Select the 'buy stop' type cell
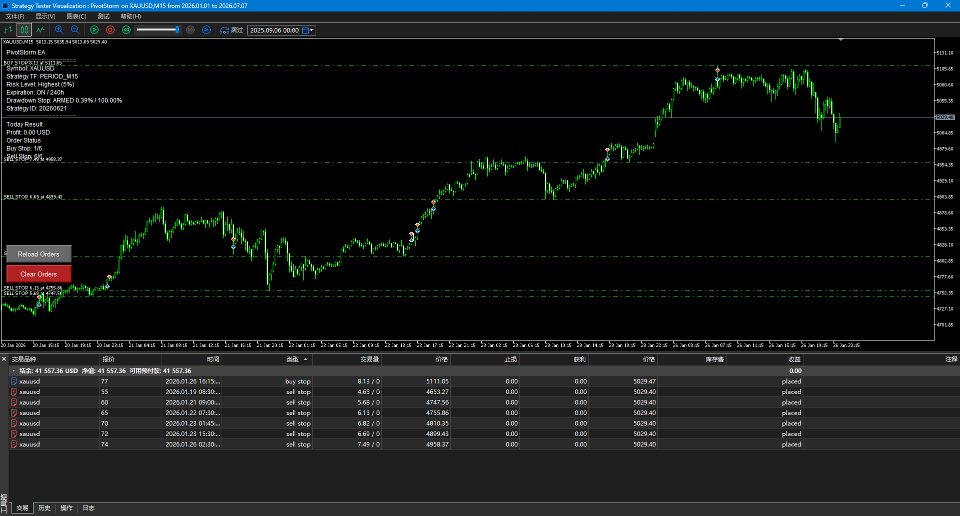960x516 pixels. click(x=298, y=381)
